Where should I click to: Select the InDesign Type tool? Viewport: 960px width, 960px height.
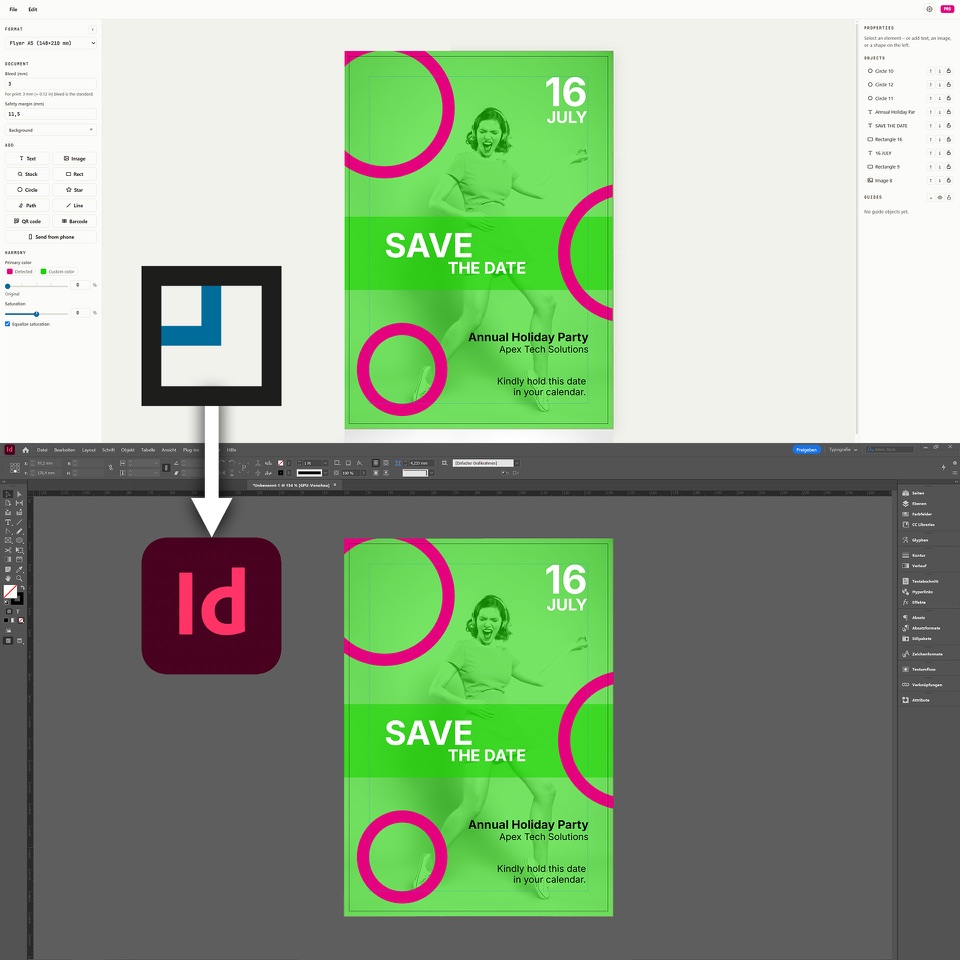pyautogui.click(x=8, y=522)
